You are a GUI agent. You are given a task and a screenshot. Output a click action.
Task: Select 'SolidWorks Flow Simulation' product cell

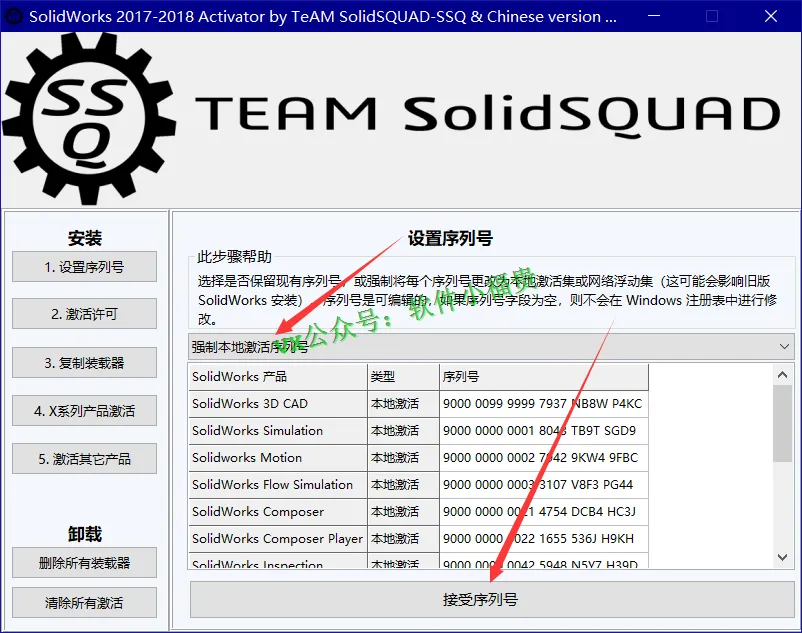coord(278,485)
